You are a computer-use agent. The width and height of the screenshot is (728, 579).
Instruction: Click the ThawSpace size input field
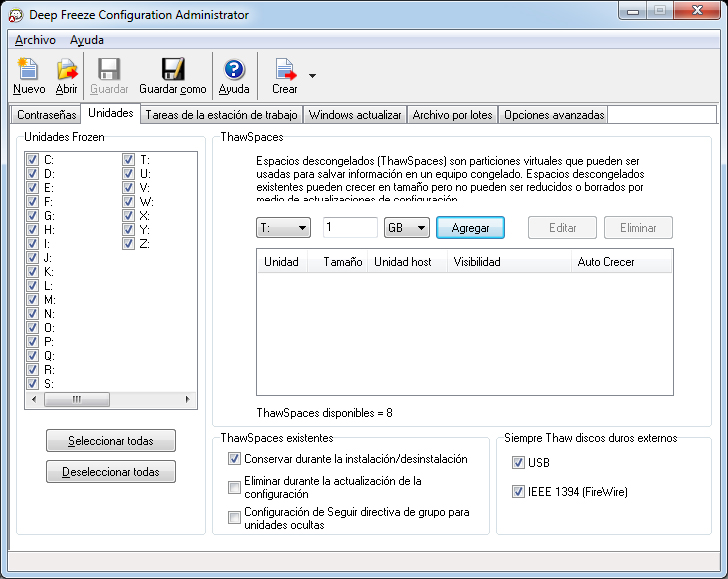point(350,228)
